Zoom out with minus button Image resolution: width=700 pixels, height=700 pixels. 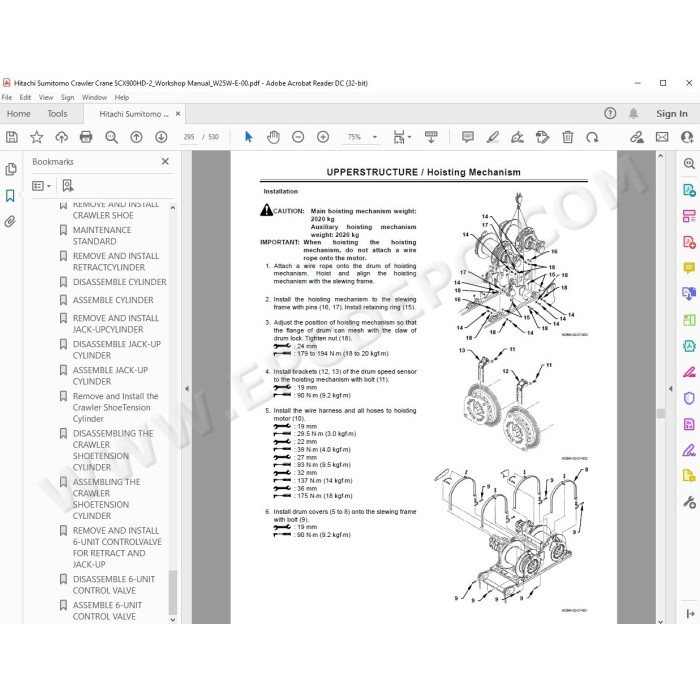pyautogui.click(x=298, y=137)
